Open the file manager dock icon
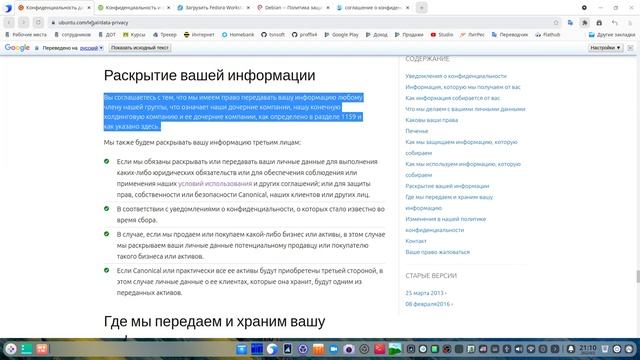Screen dimensions: 640x360 [242, 349]
